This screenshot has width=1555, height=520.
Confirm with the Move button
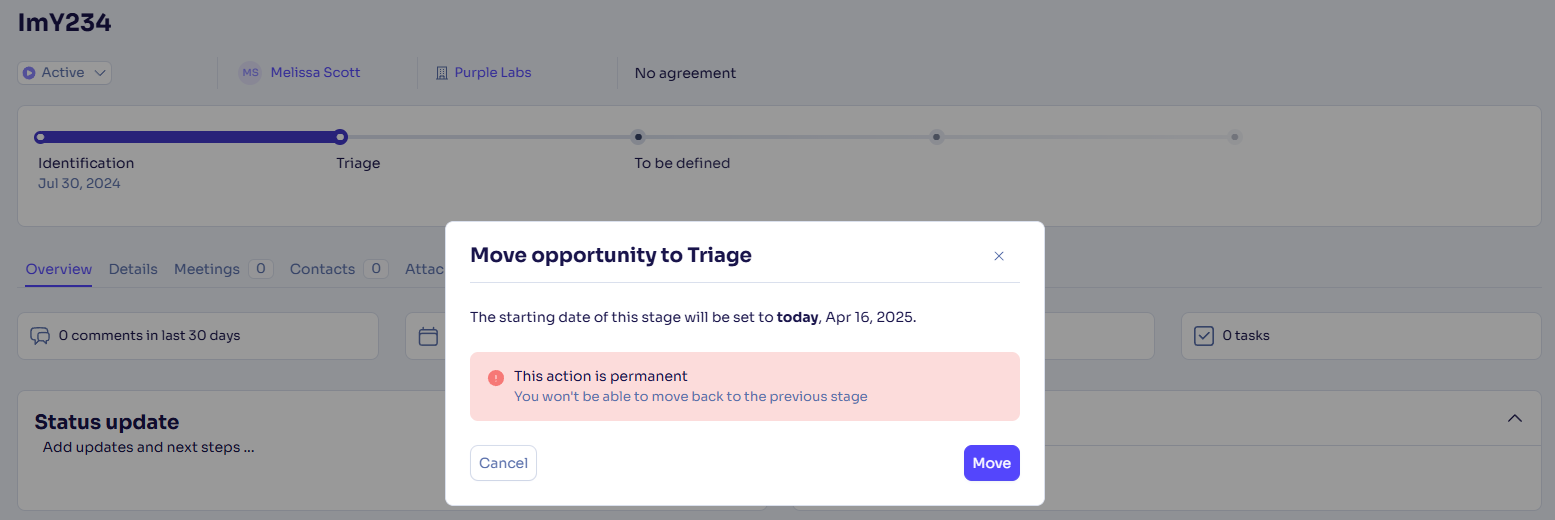(x=991, y=463)
